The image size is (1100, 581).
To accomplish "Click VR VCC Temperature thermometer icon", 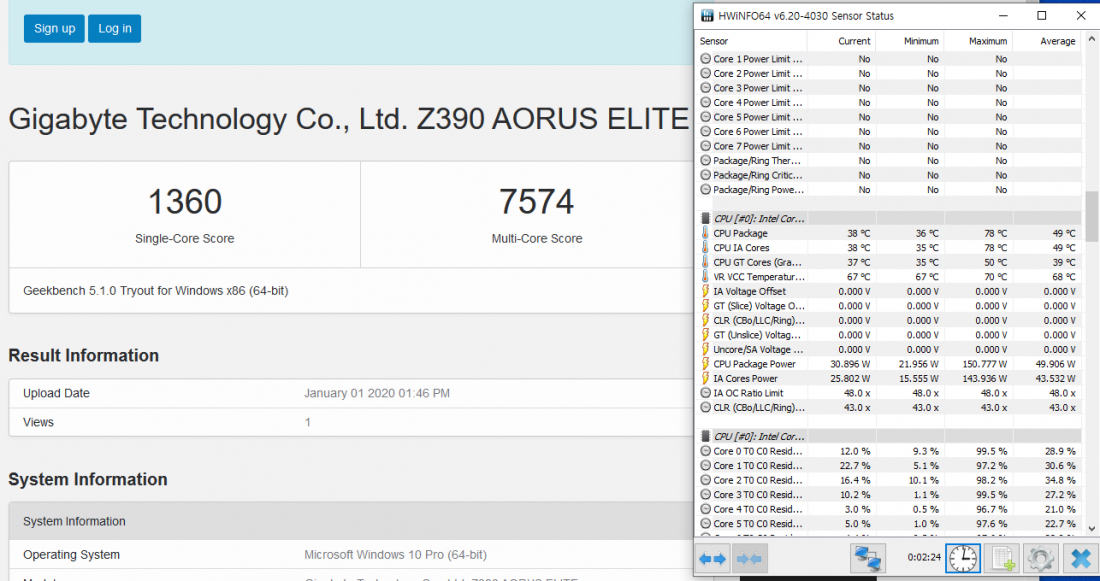I will pyautogui.click(x=706, y=276).
